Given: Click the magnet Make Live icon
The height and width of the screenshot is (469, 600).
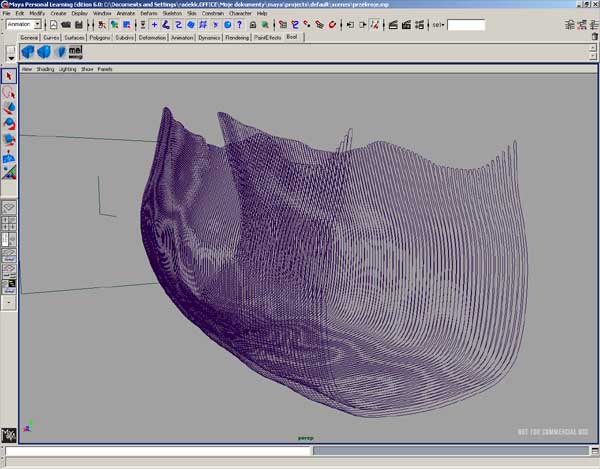Looking at the screenshot, I should (x=332, y=25).
